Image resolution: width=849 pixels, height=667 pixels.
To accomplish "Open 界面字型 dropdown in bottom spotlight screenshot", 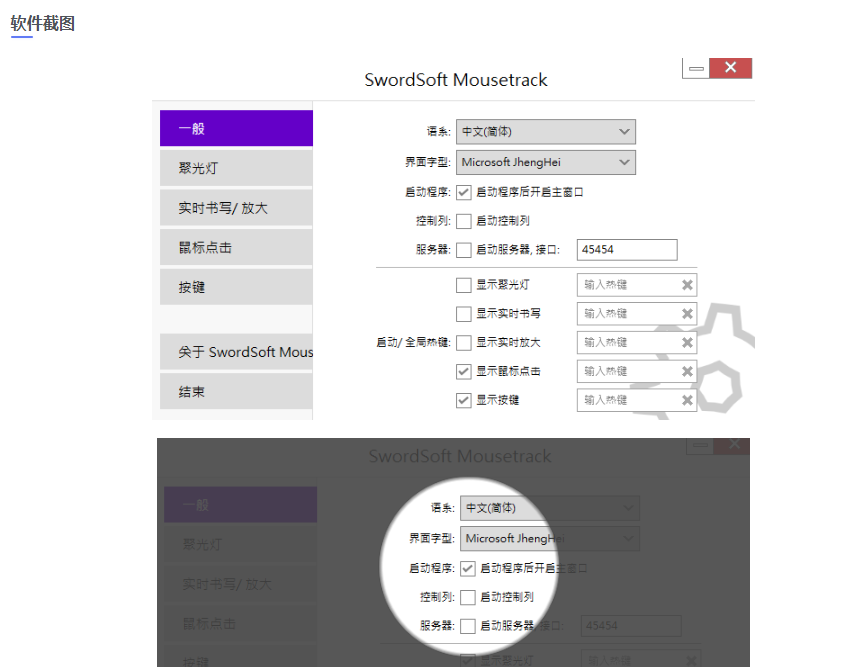I will point(550,539).
